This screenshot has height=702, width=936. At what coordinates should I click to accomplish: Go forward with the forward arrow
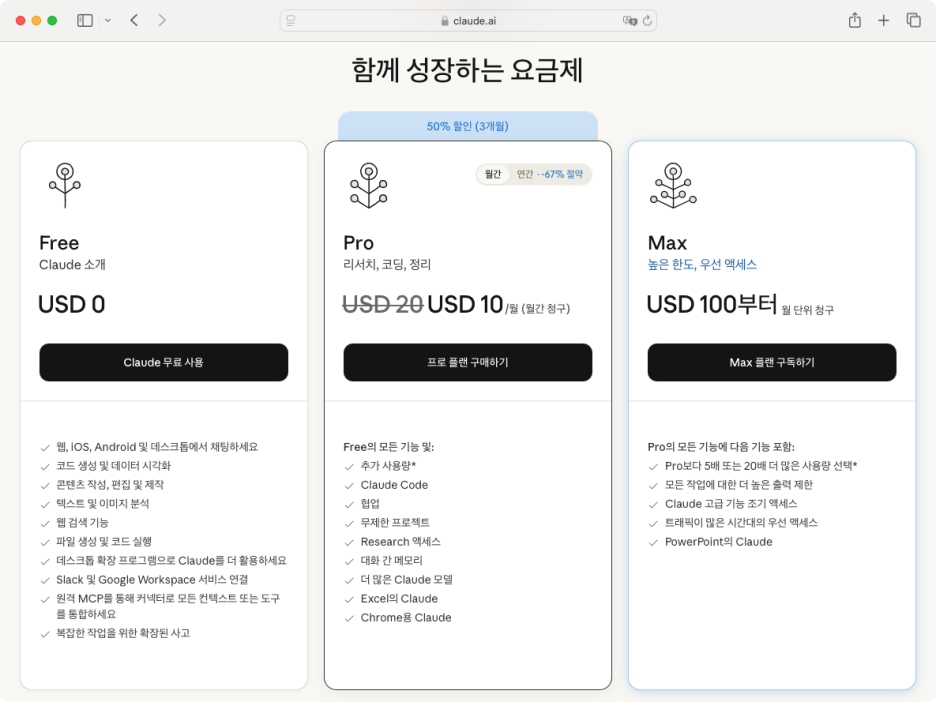click(162, 20)
